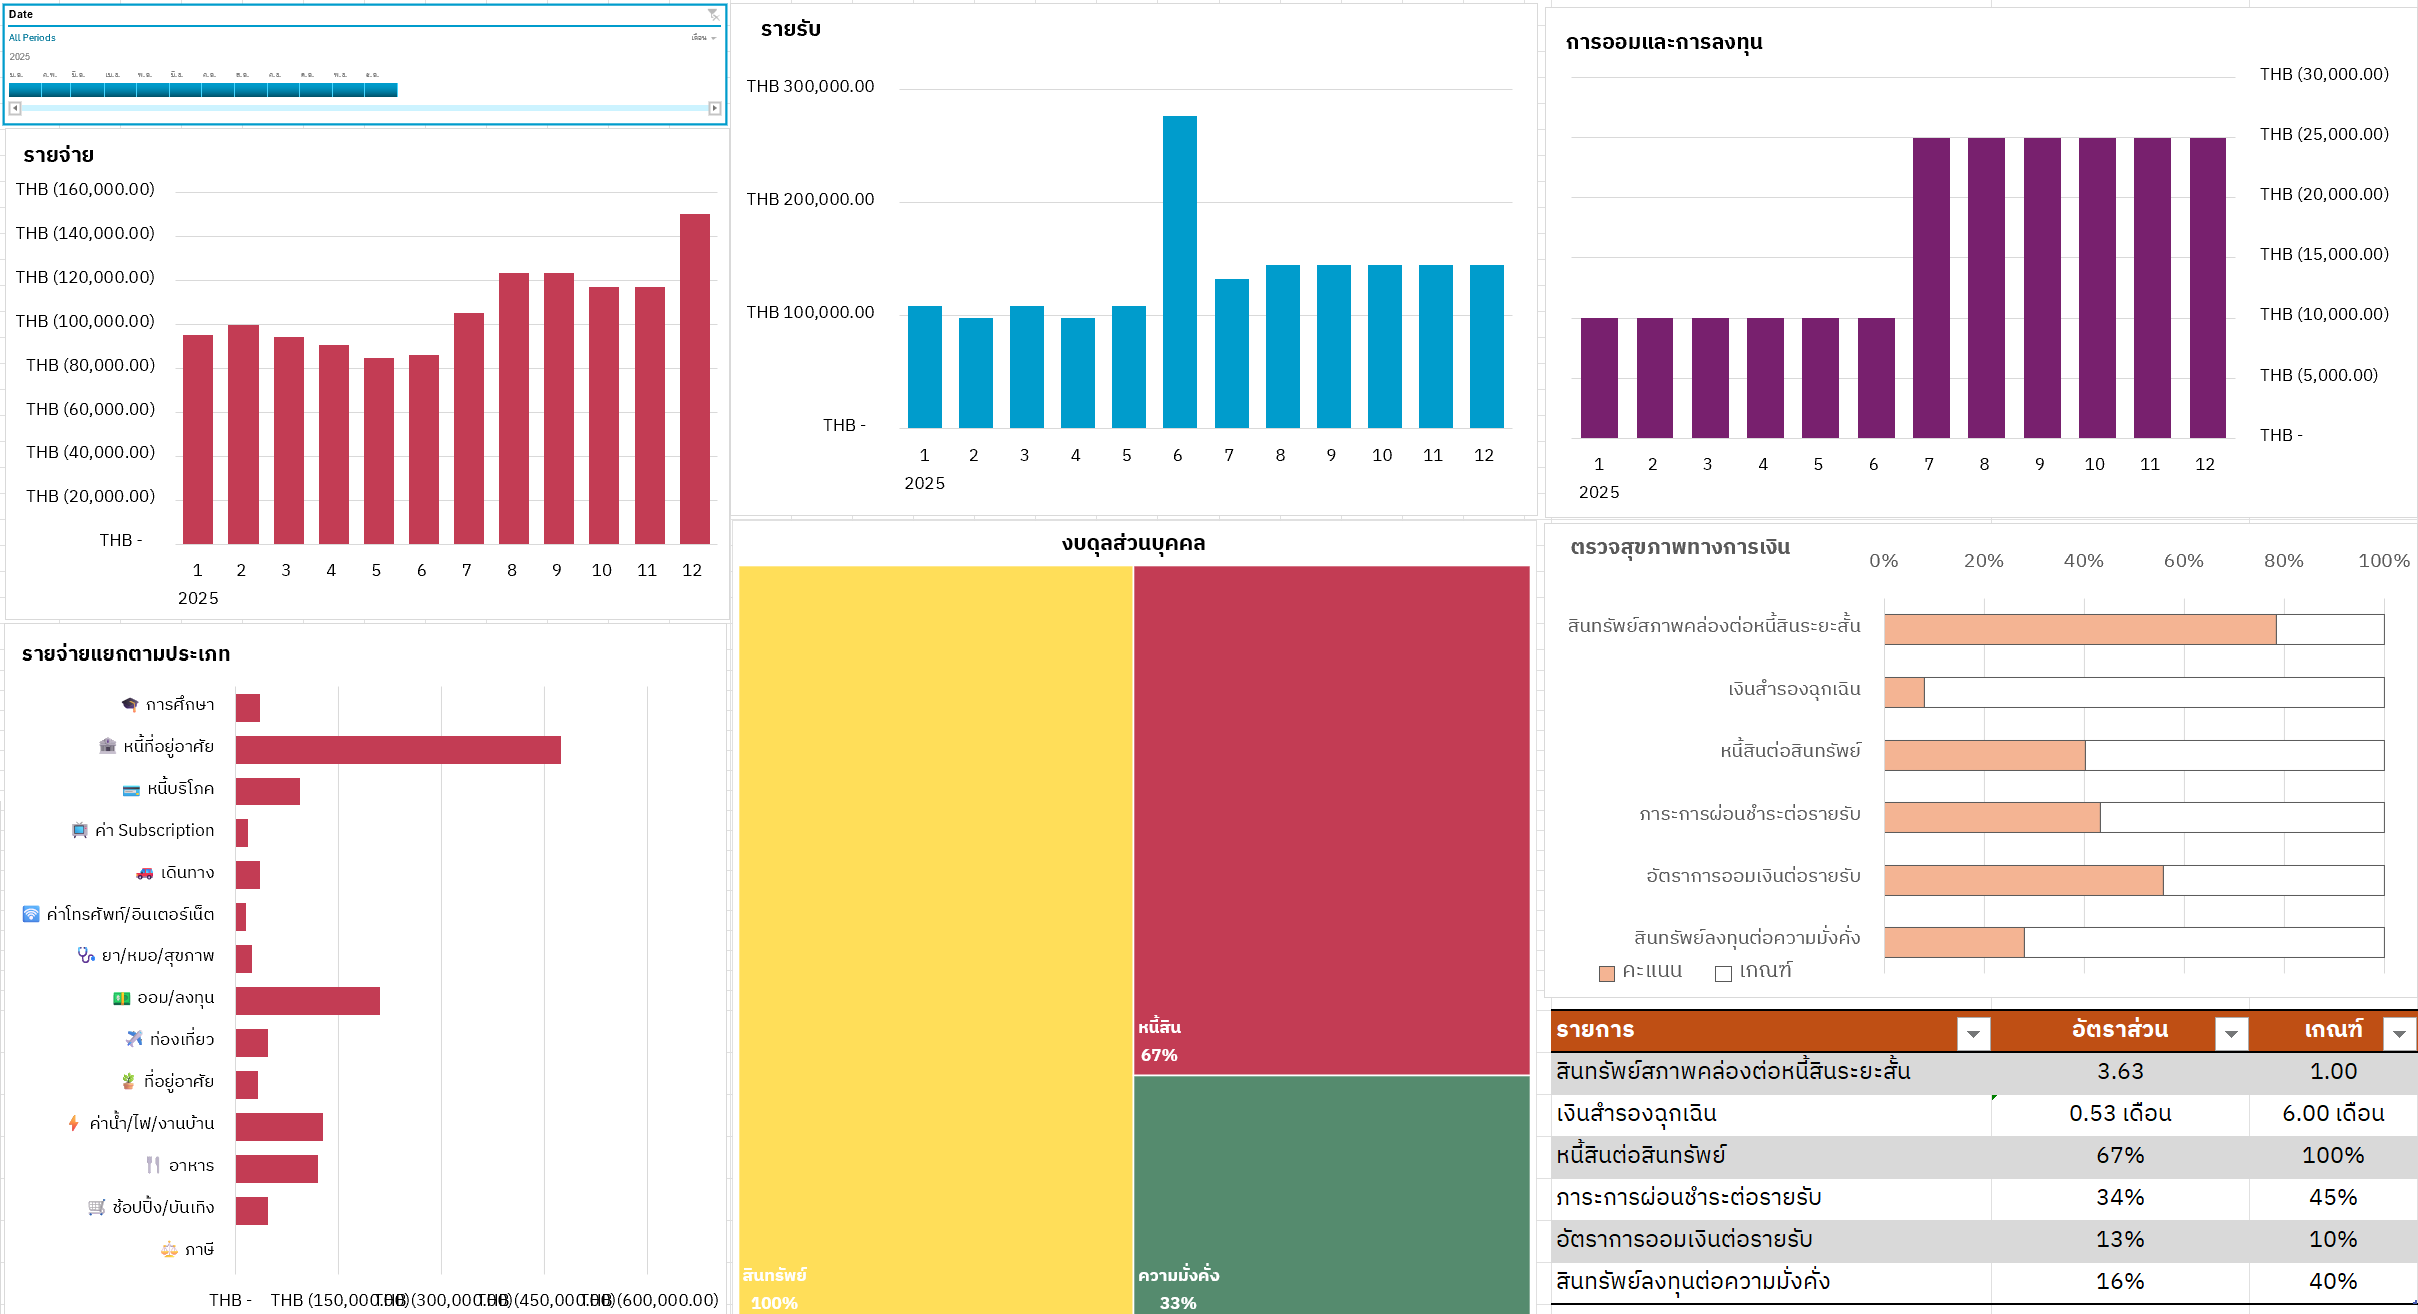Open the อัตราส่วน column filter dropdown
The width and height of the screenshot is (2418, 1314).
pos(2231,1033)
